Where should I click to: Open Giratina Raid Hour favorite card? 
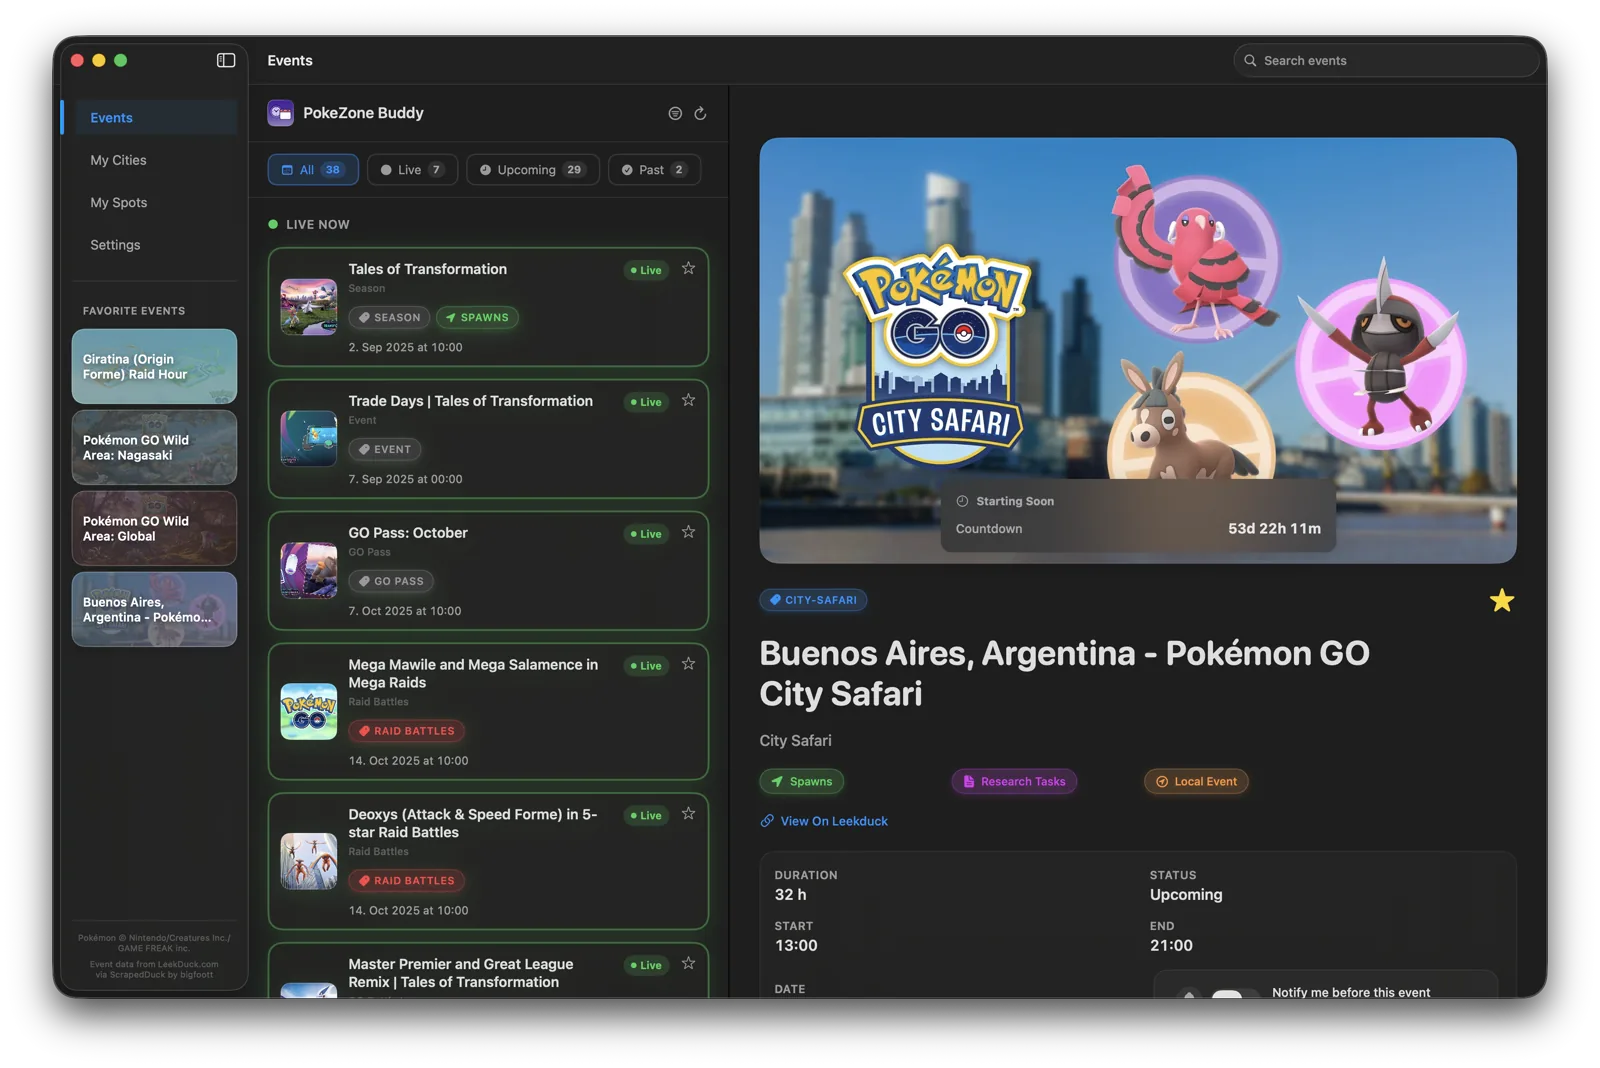point(154,366)
